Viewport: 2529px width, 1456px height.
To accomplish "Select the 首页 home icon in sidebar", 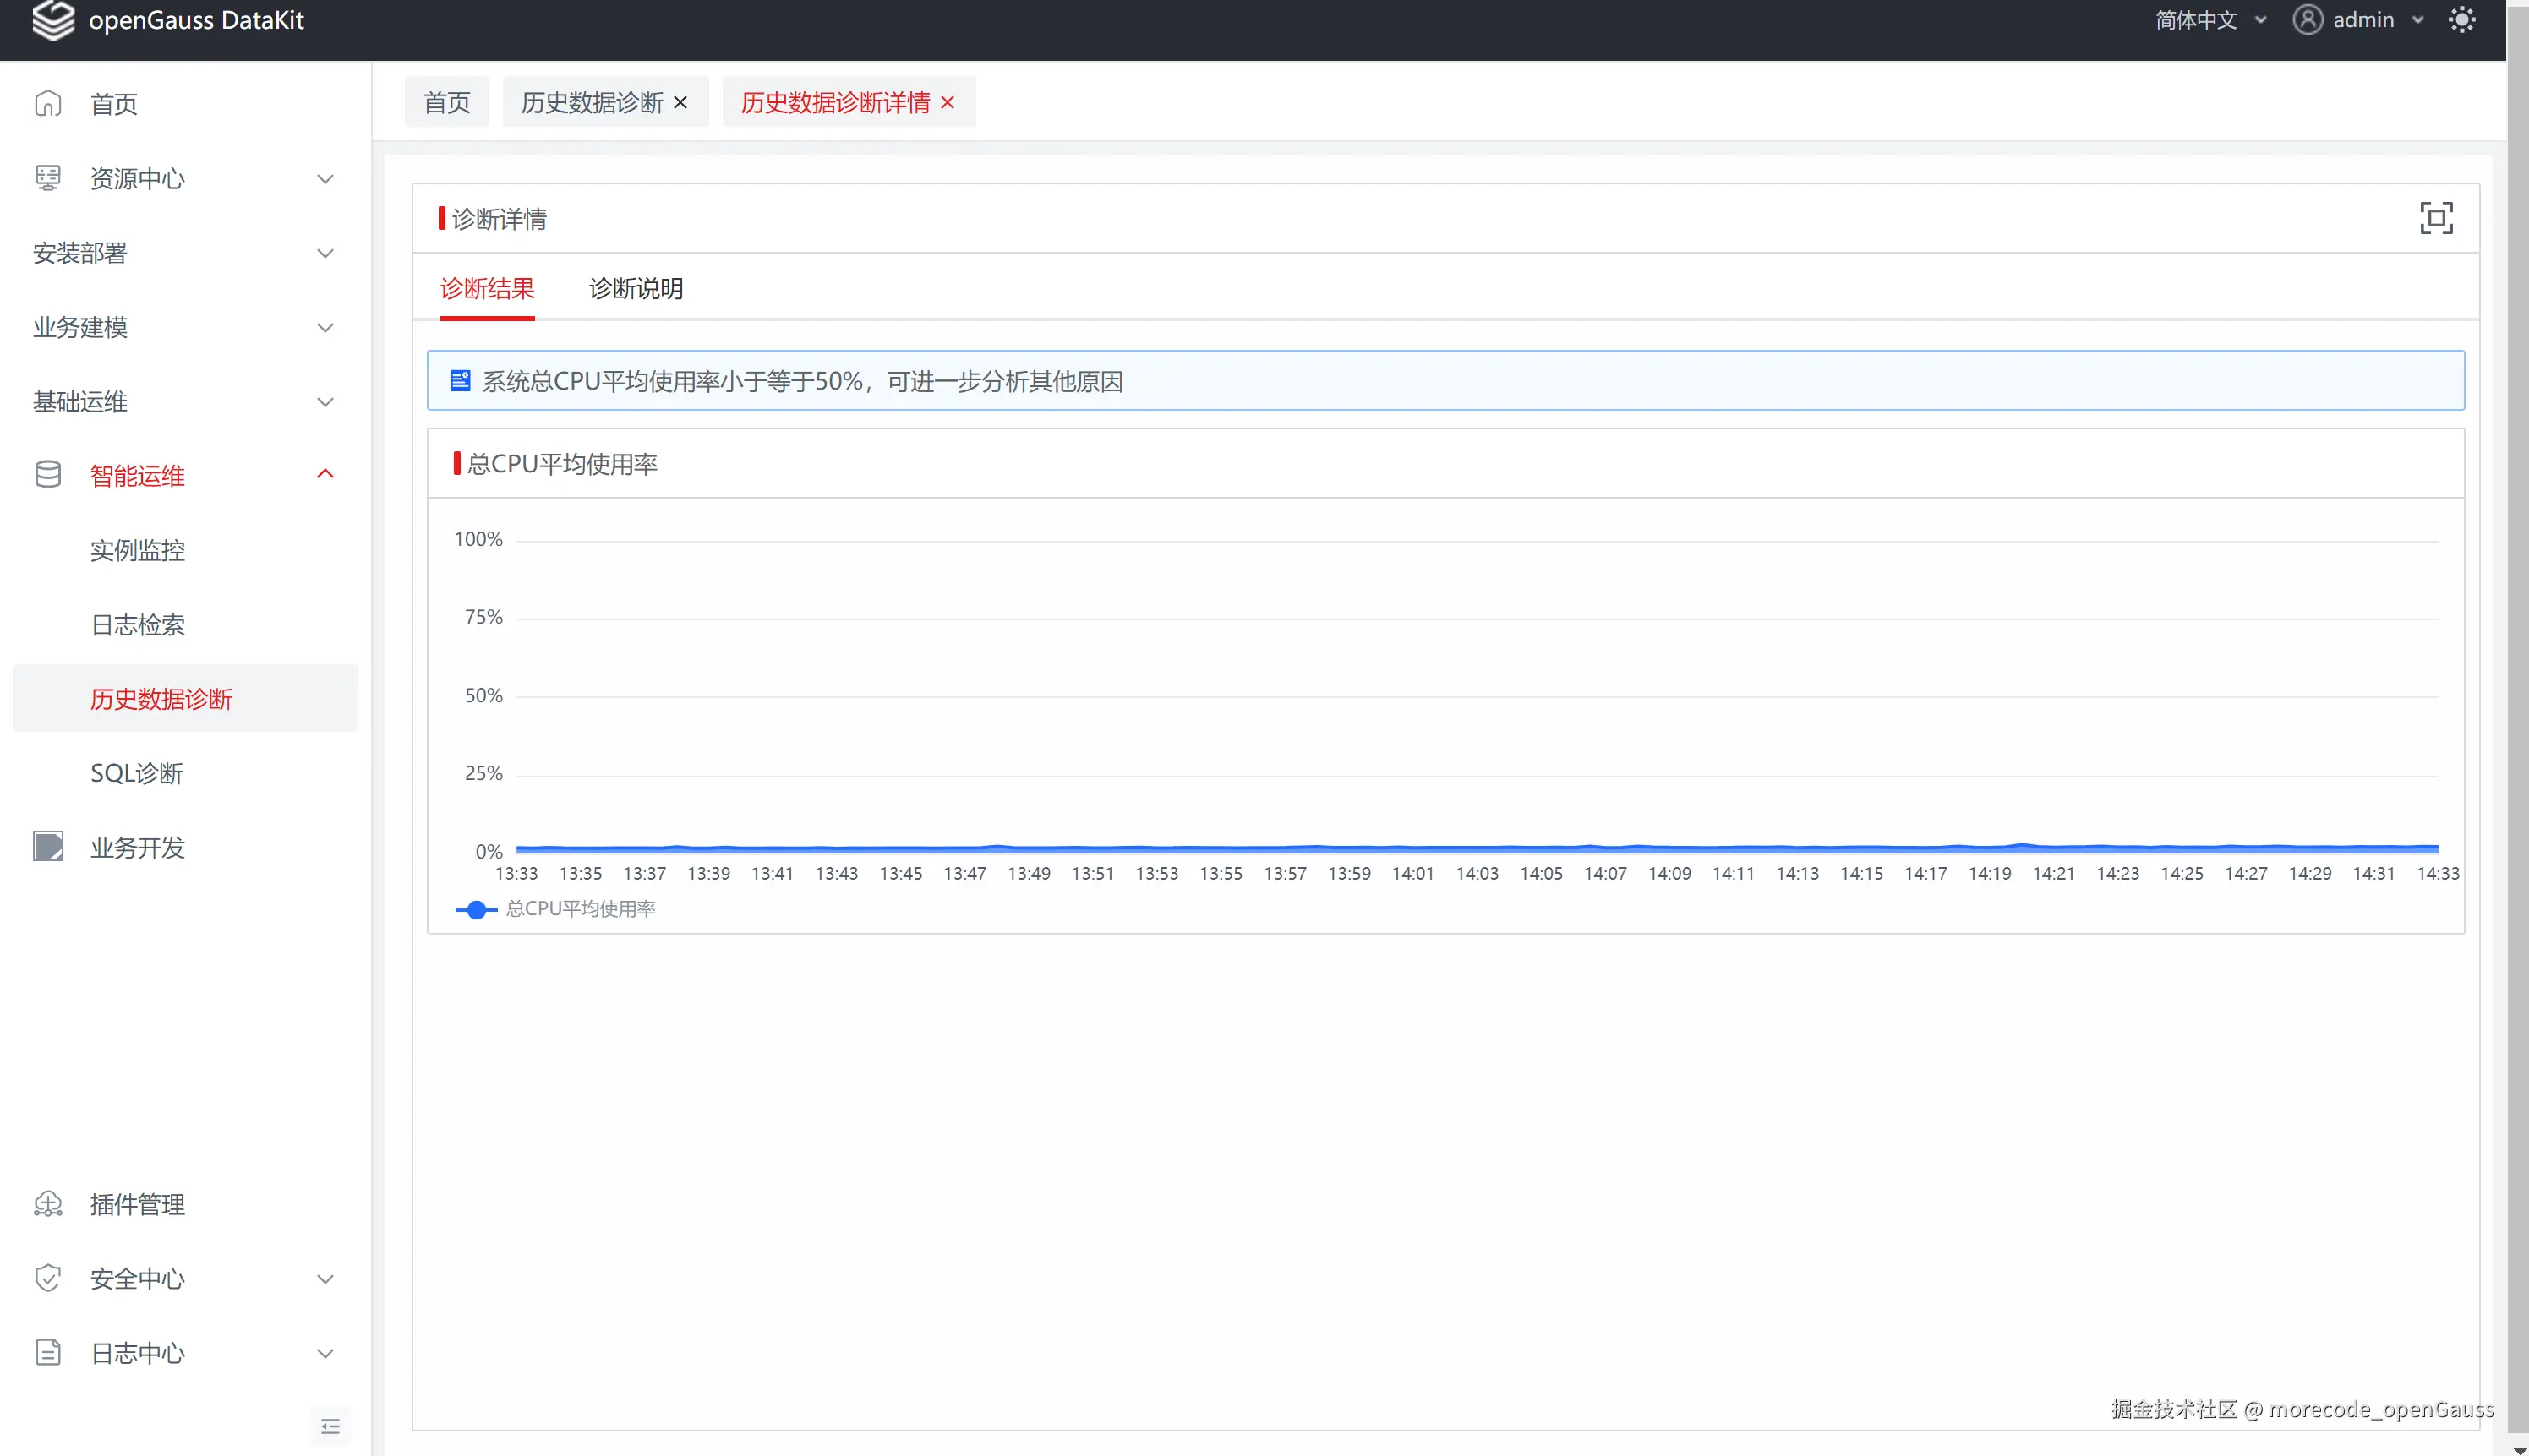I will pyautogui.click(x=47, y=103).
